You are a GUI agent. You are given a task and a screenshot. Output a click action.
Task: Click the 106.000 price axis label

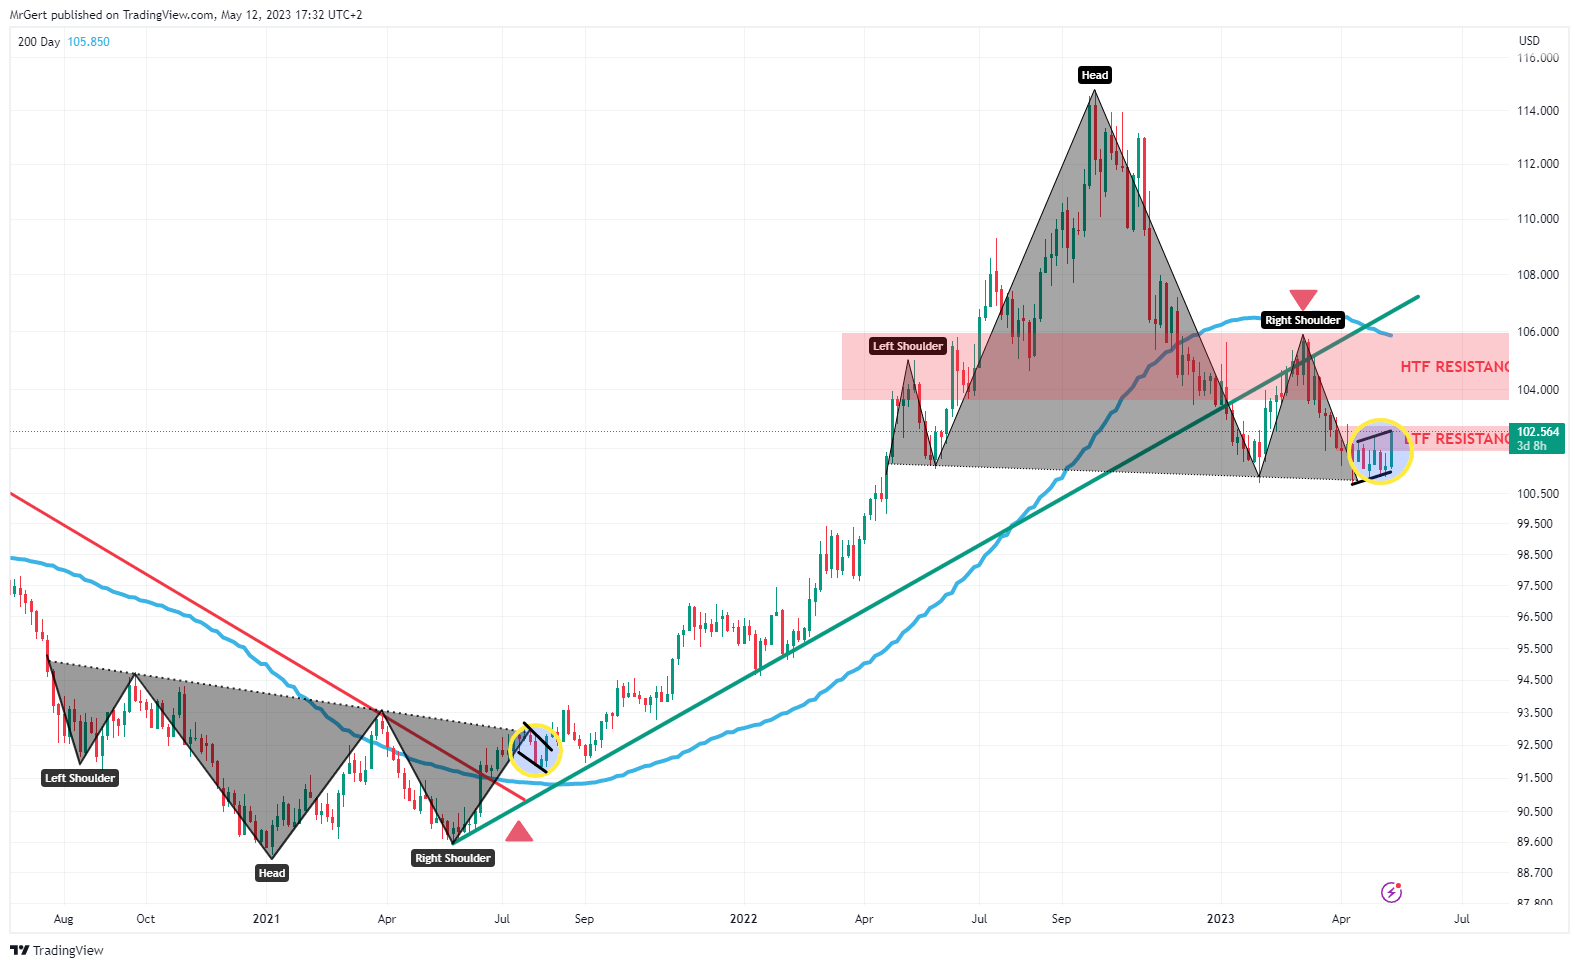1538,332
